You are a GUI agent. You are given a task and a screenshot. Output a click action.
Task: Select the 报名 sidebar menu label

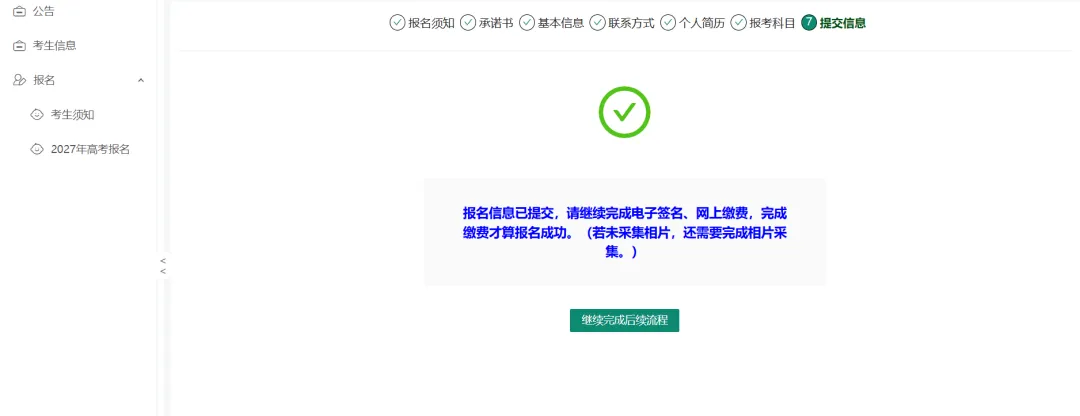[x=44, y=80]
